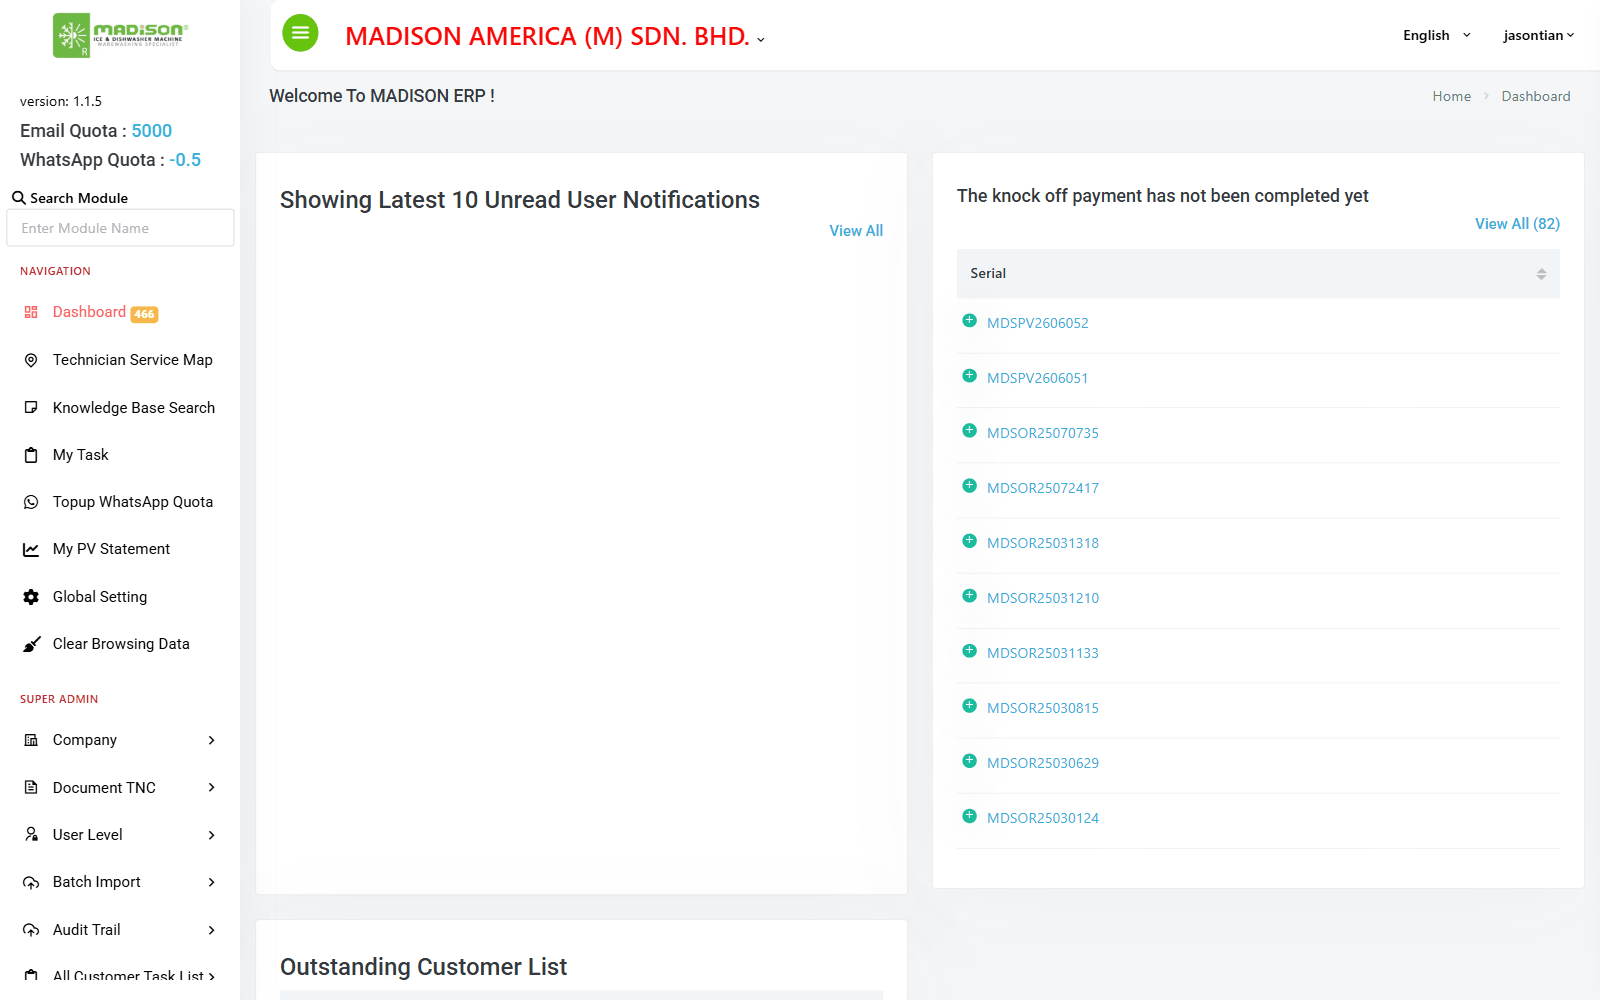Go to Home breadcrumb link
Viewport: 1600px width, 1000px height.
point(1451,96)
